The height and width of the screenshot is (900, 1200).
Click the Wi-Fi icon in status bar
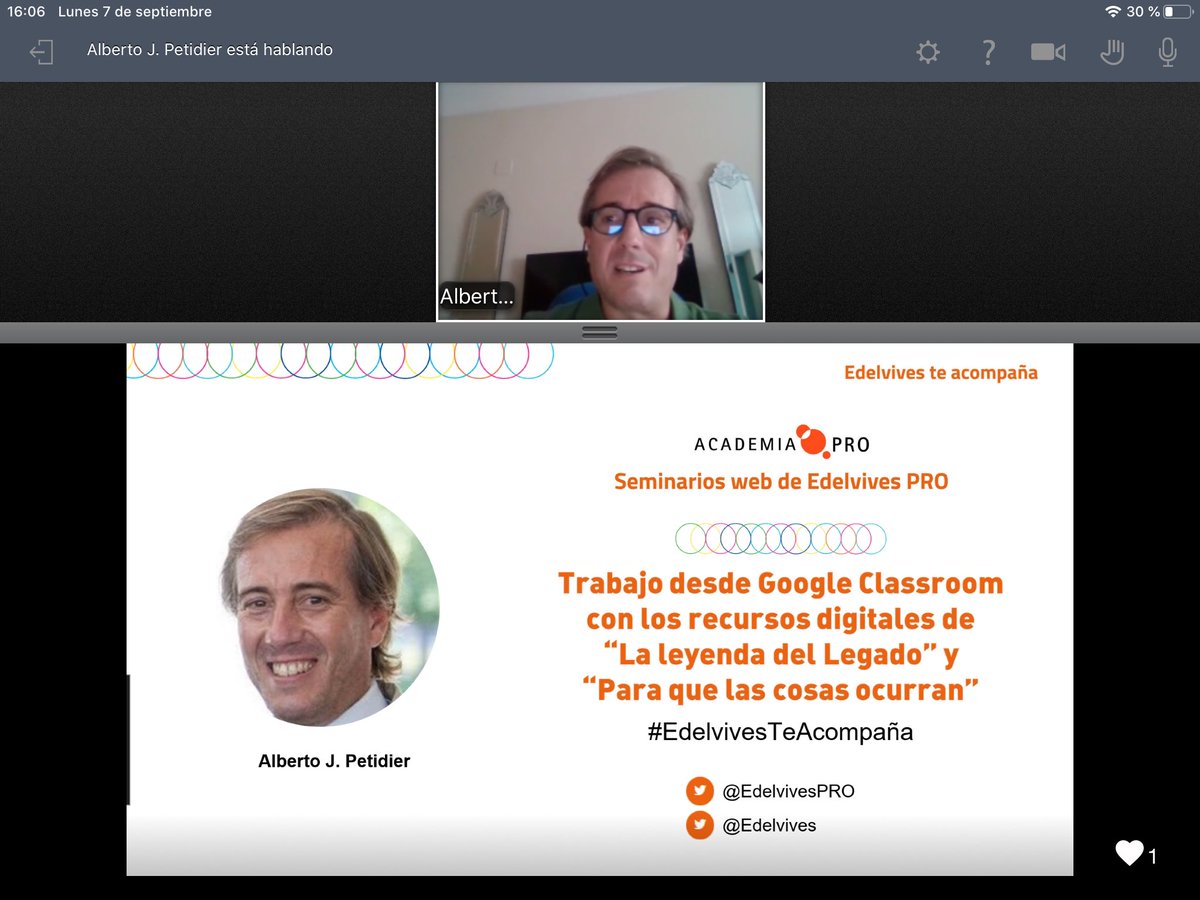point(1113,12)
